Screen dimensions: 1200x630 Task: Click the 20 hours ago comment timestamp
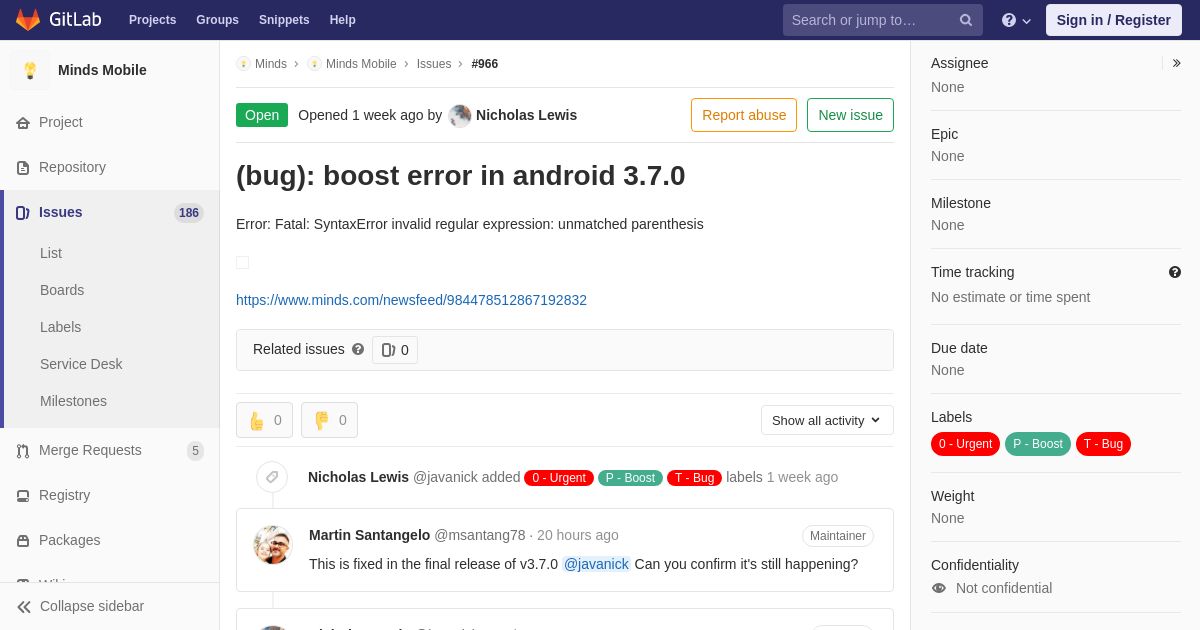[578, 535]
